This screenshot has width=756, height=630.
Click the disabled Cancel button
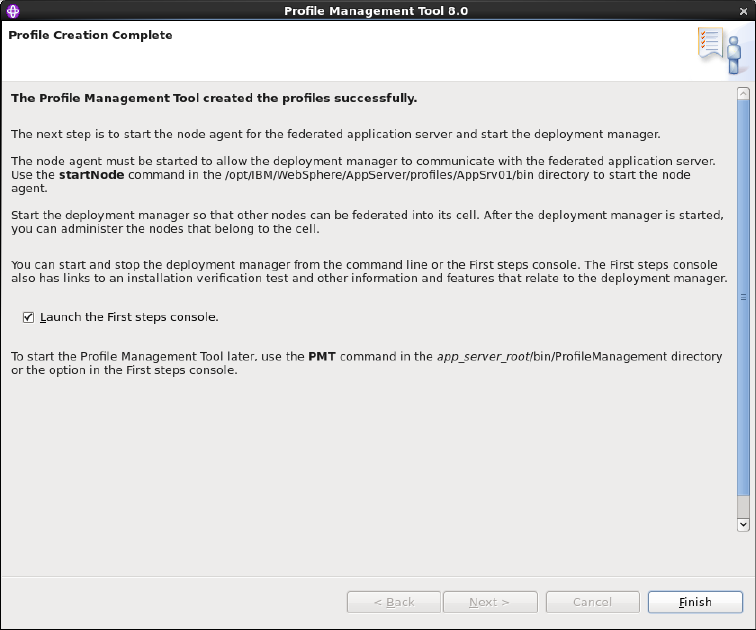pyautogui.click(x=593, y=602)
